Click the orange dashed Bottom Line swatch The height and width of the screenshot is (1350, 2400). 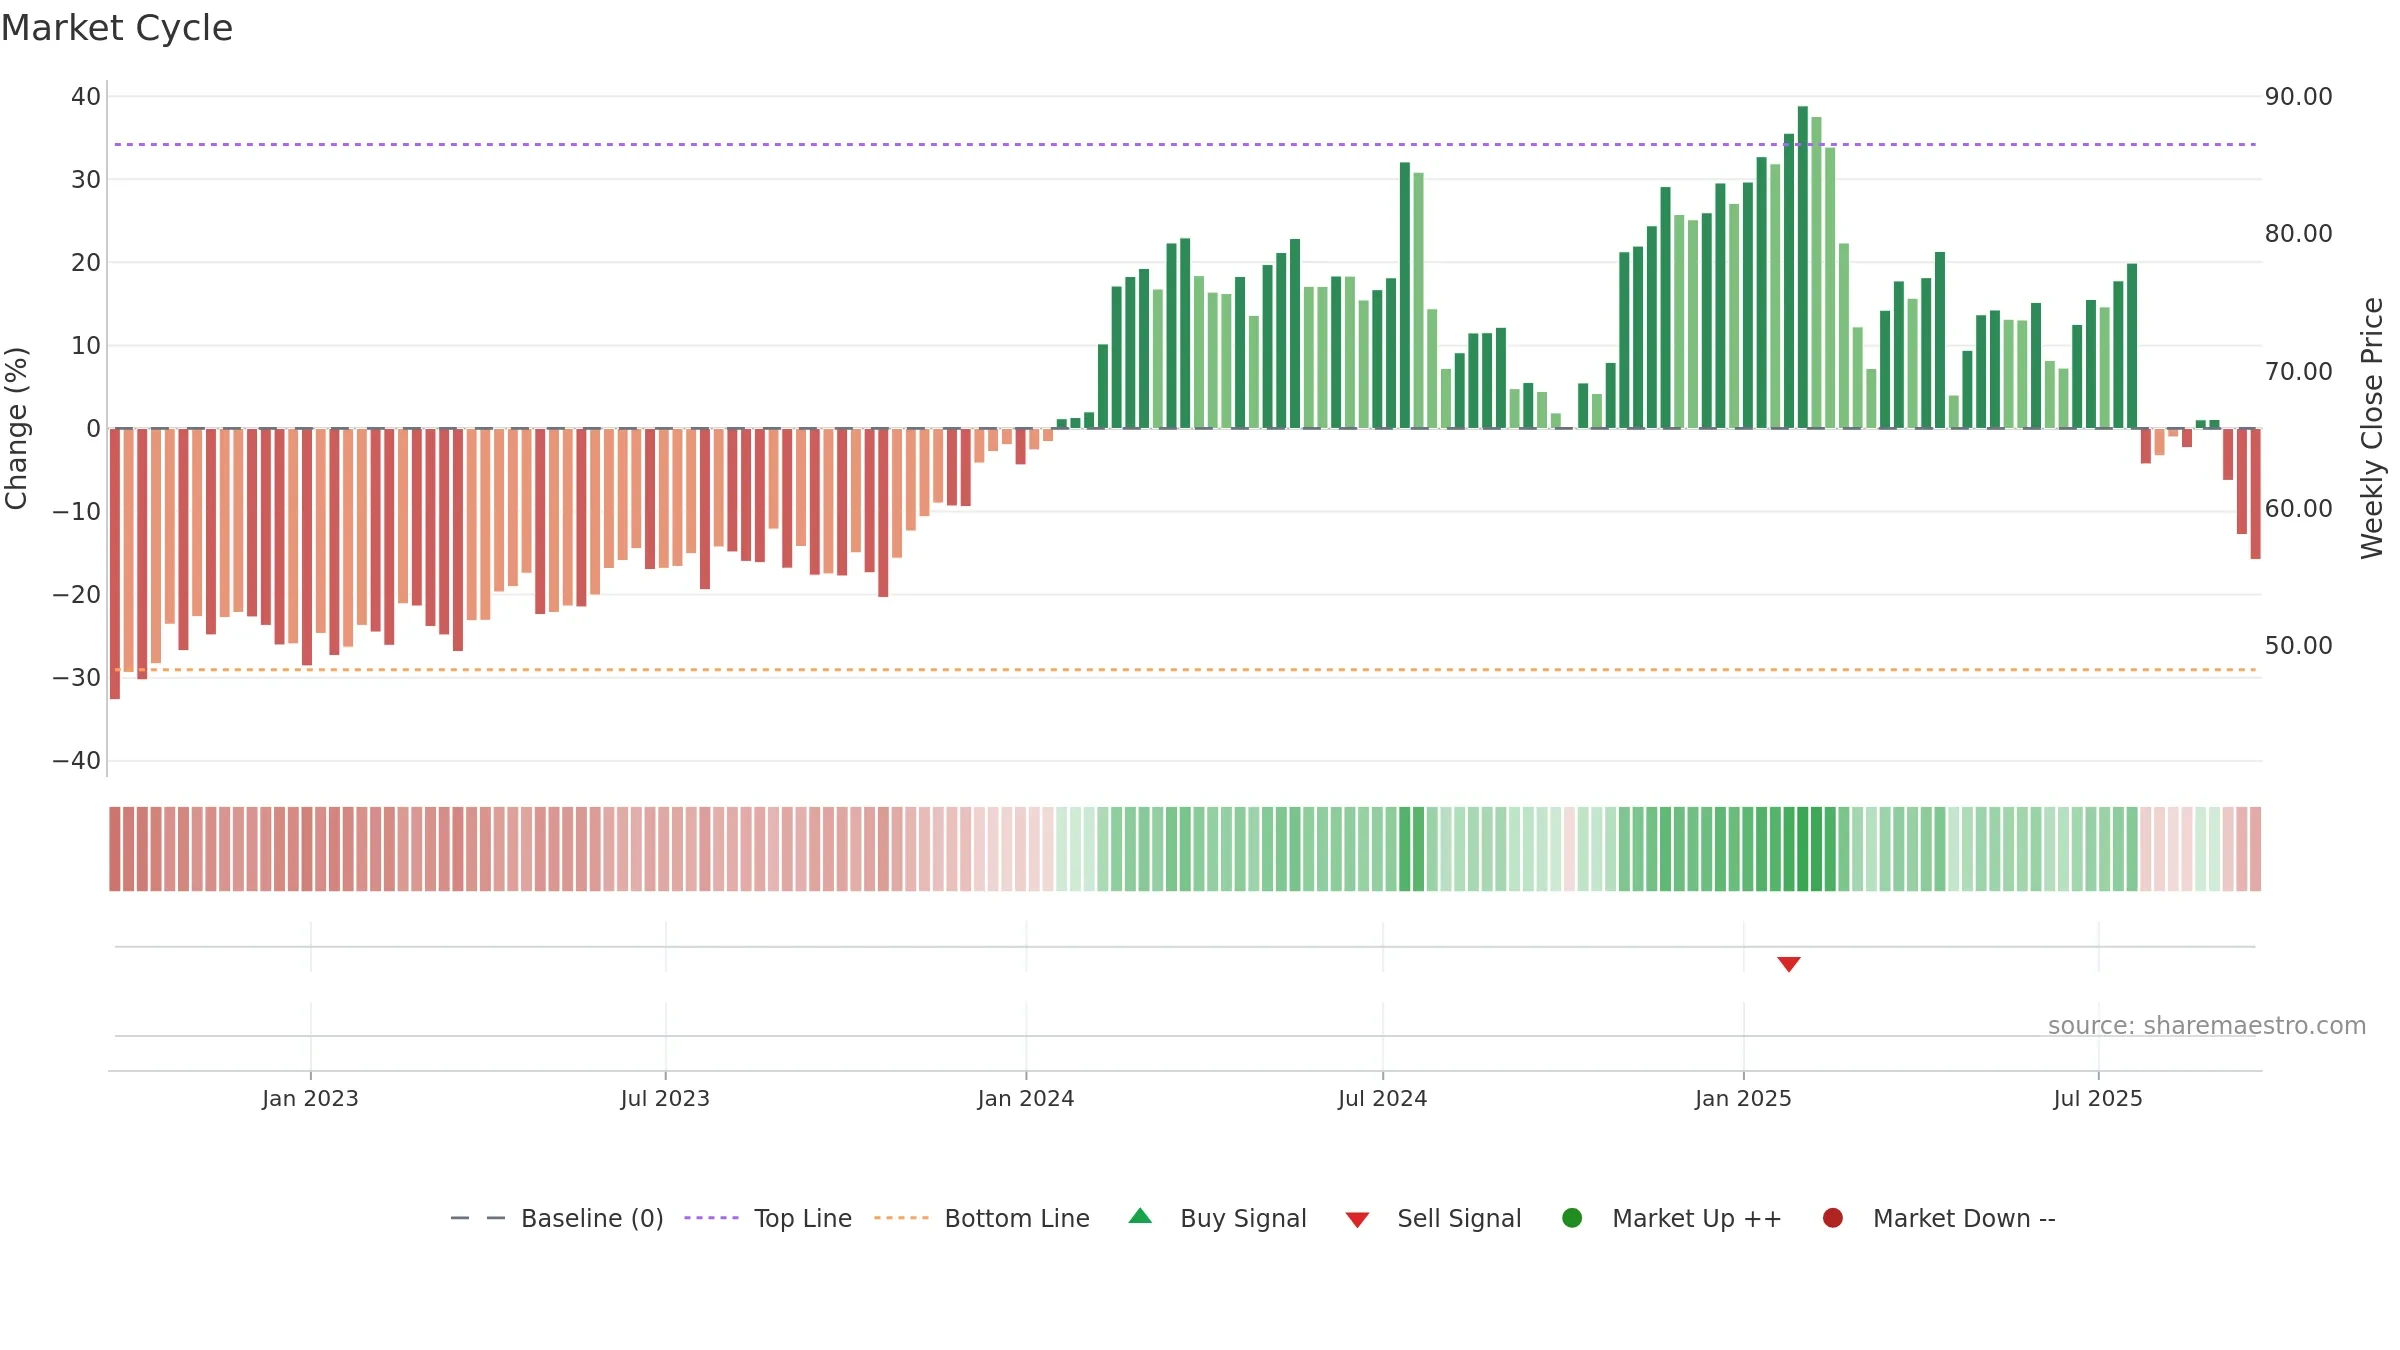901,1218
